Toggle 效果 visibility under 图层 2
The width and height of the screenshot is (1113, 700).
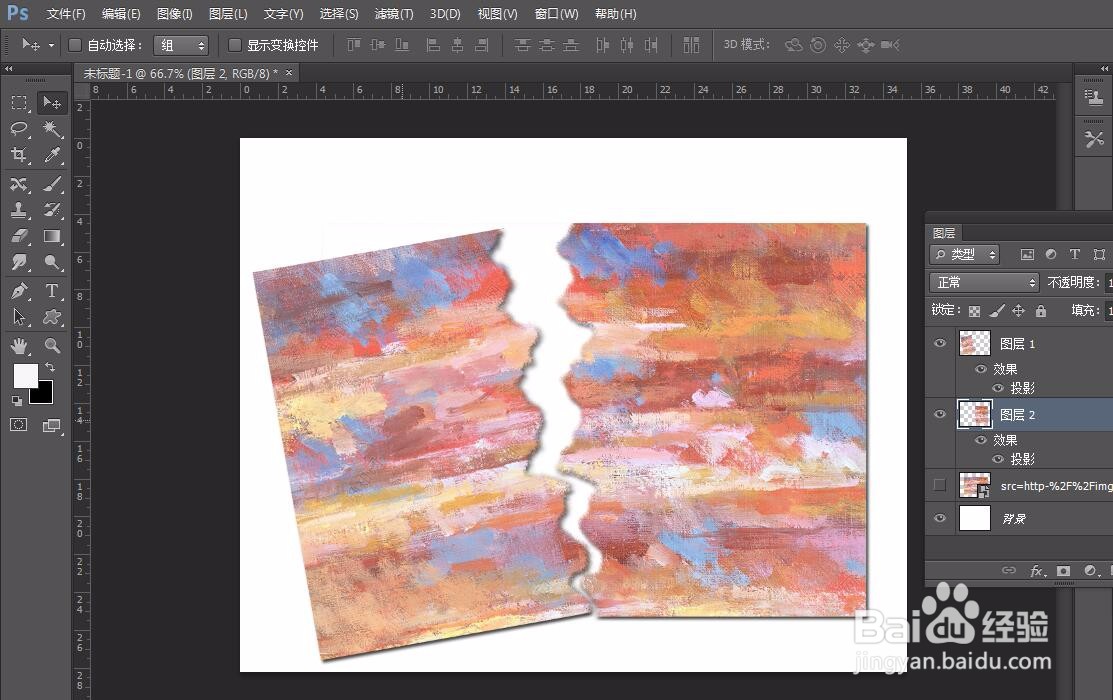(981, 440)
